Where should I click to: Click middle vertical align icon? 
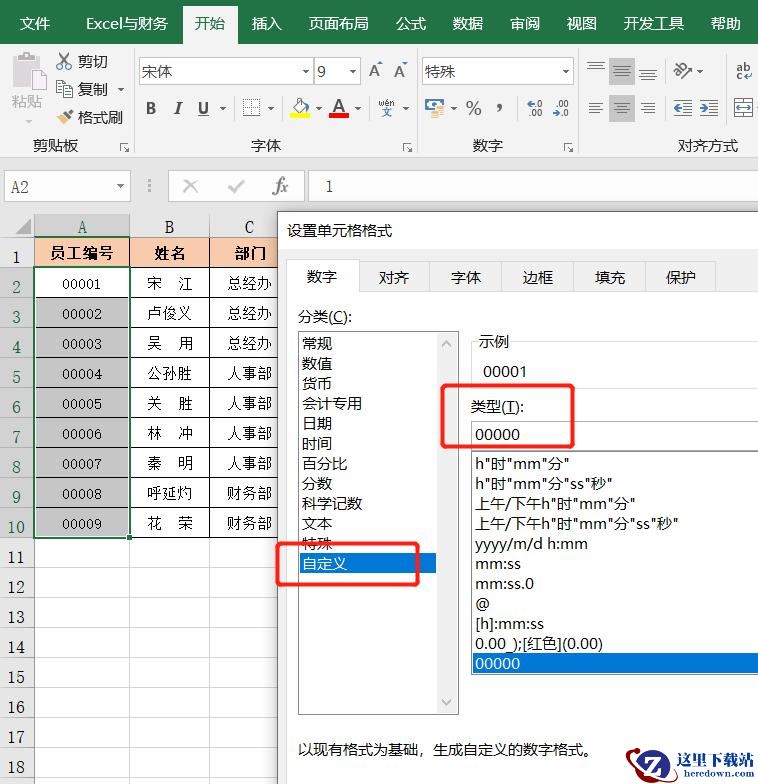point(622,70)
